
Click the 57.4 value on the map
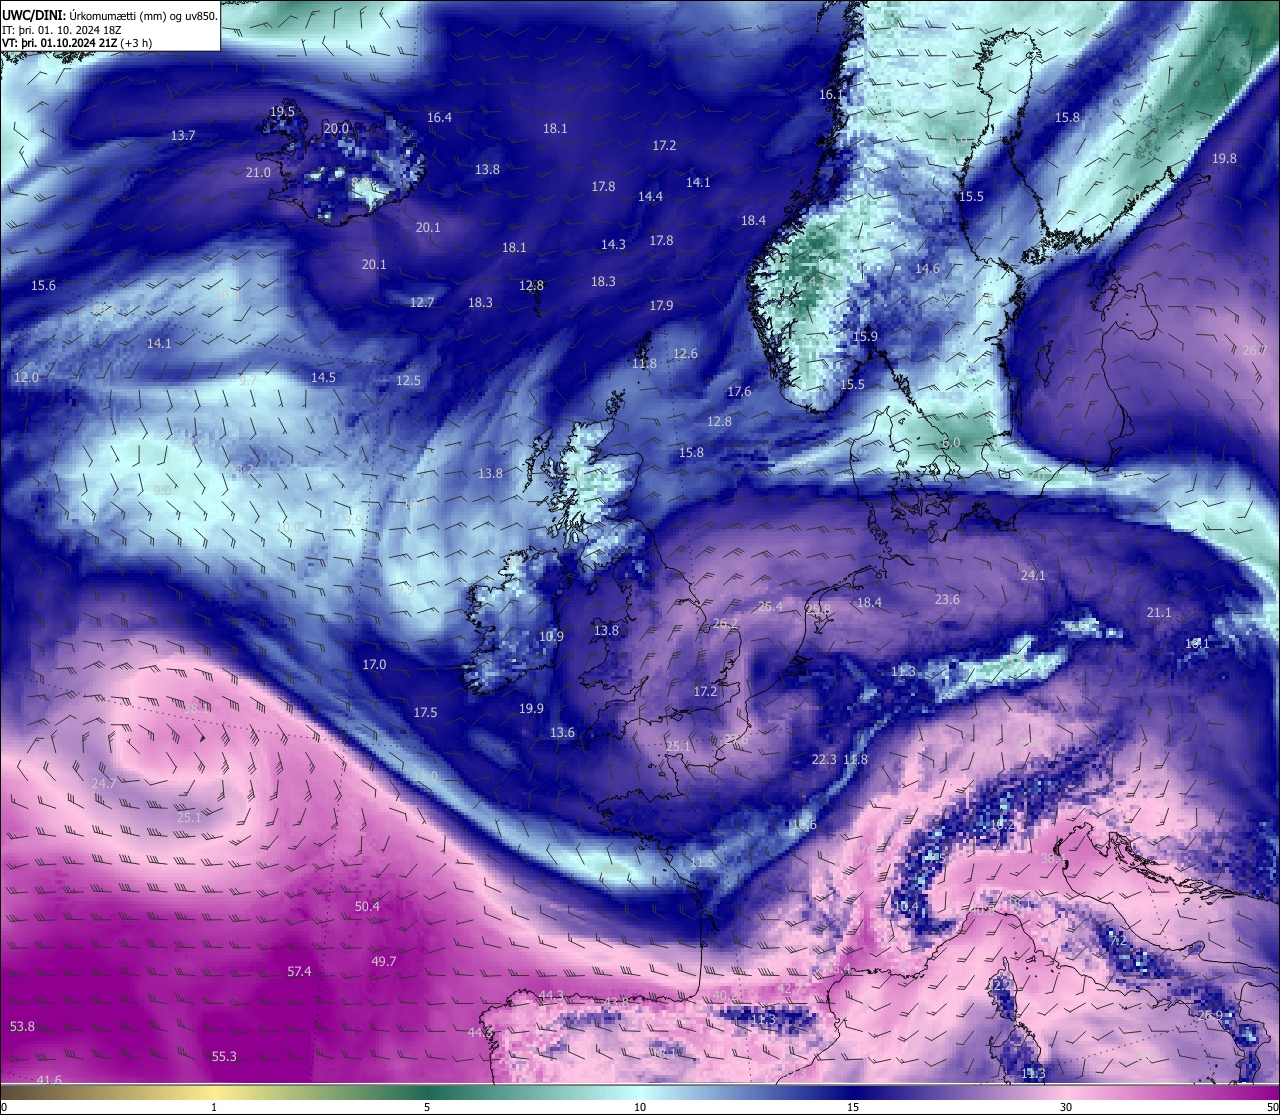(x=299, y=971)
